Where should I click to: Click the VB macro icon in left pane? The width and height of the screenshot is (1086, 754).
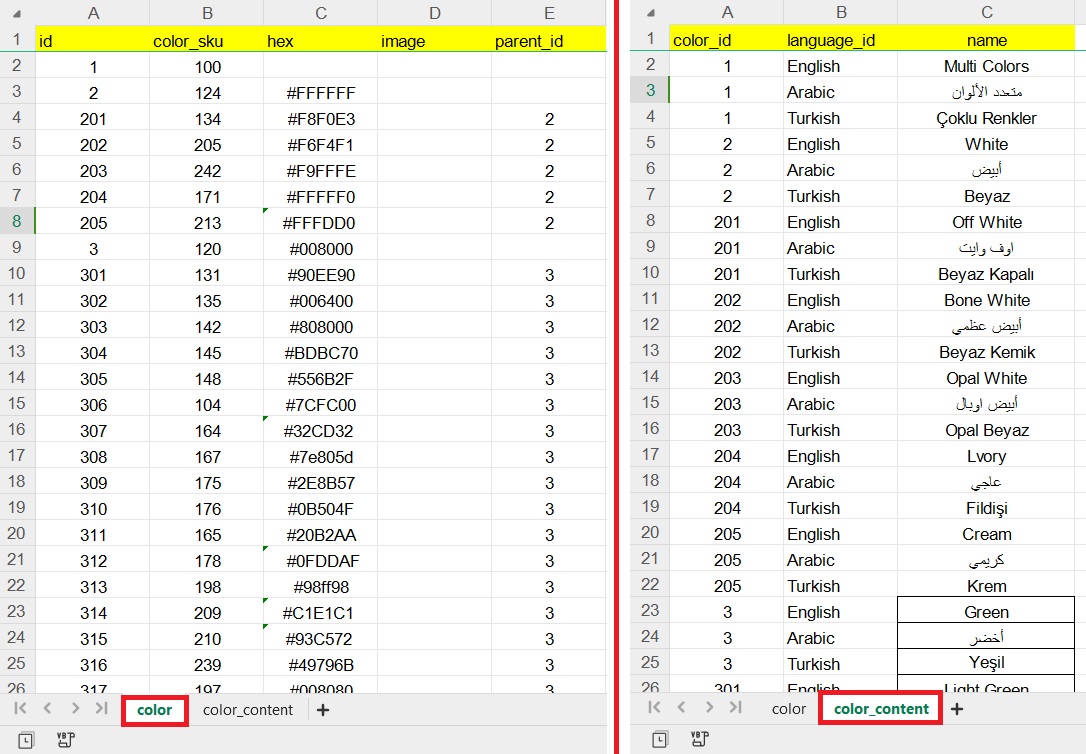[x=65, y=740]
